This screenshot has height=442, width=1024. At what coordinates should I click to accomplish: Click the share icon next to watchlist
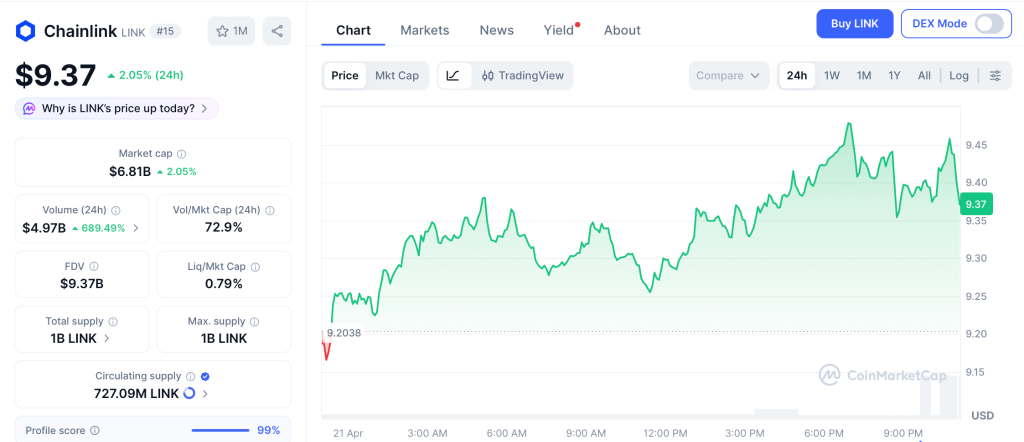[277, 31]
